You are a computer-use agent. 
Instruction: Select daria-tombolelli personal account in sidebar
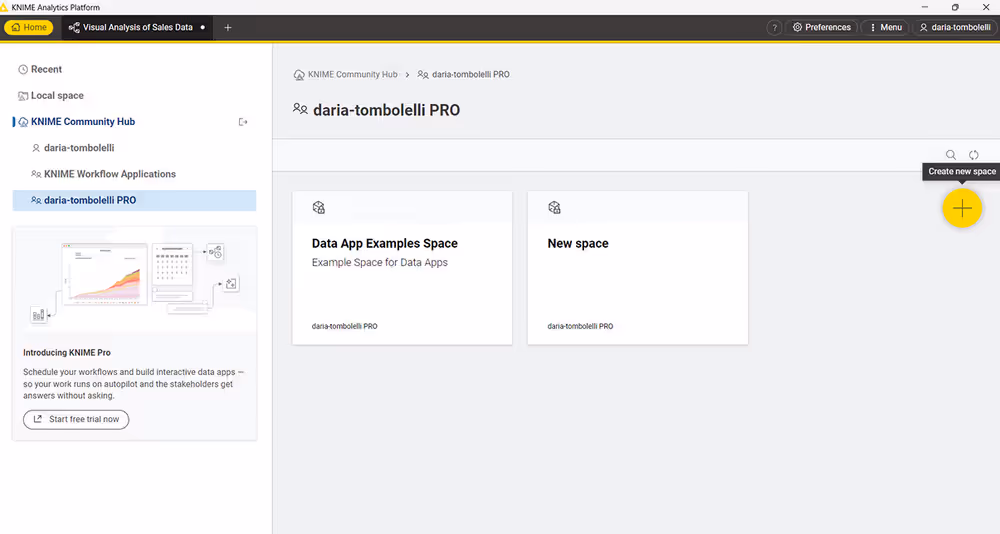[79, 148]
